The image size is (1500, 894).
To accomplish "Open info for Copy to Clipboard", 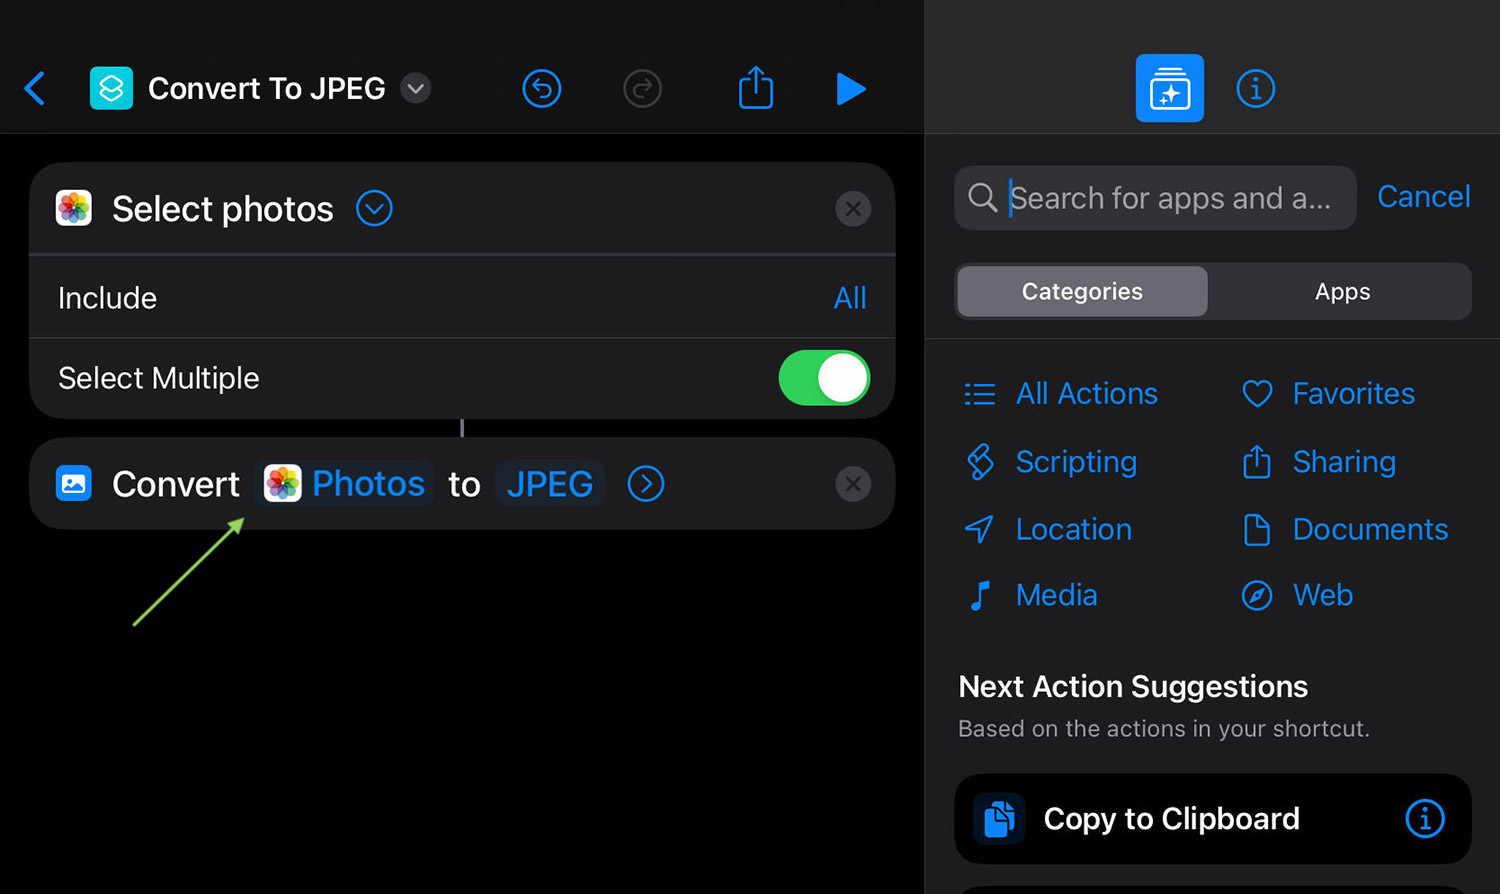I will pos(1425,818).
